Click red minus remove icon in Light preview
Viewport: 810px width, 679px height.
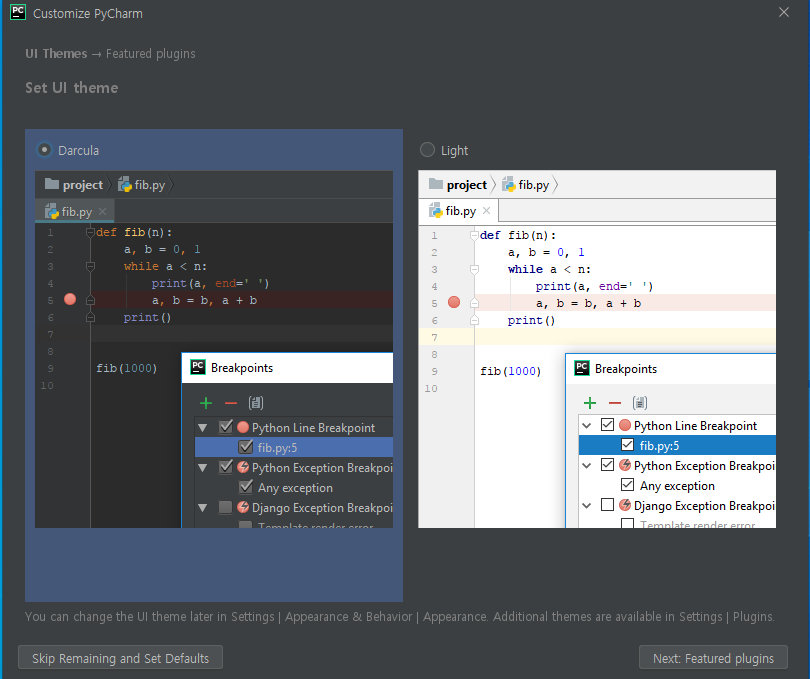(x=614, y=403)
